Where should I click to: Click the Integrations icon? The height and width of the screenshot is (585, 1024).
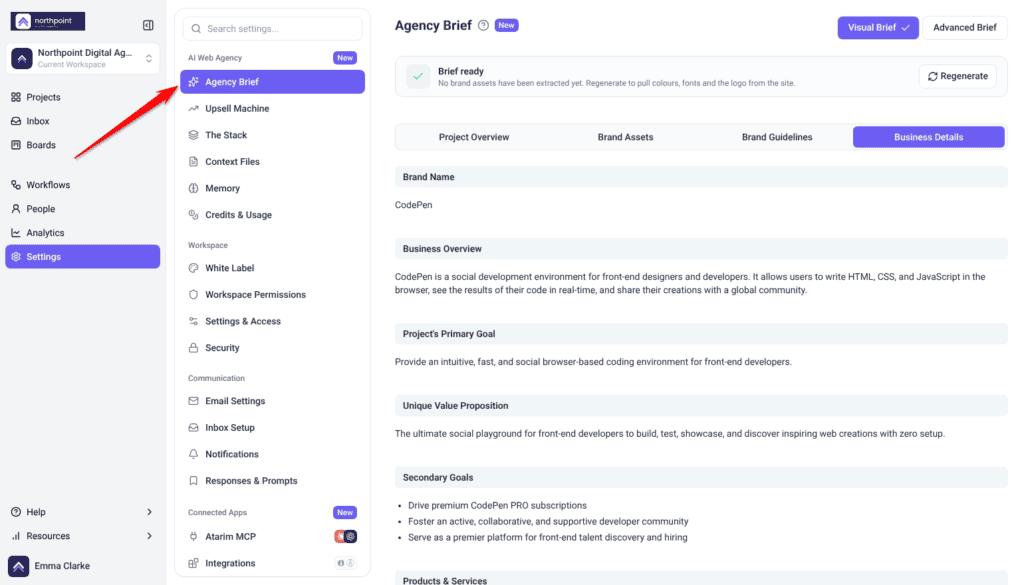pos(193,563)
